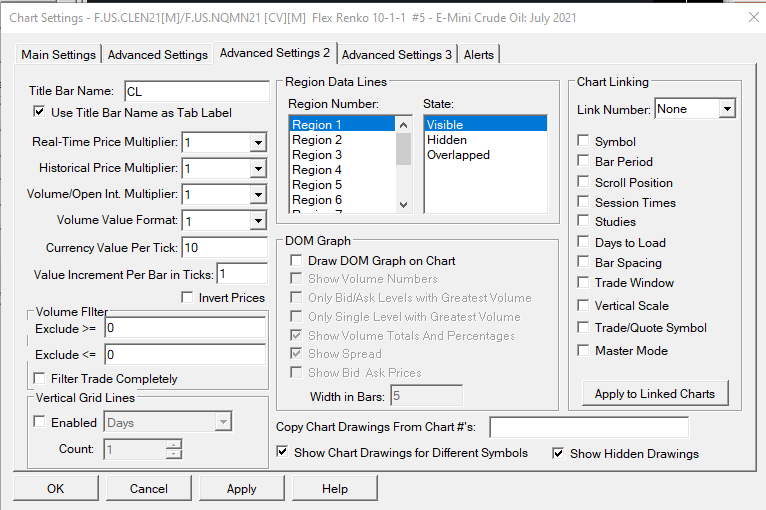Open the Vertical Grid Lines Days dropdown

click(223, 422)
